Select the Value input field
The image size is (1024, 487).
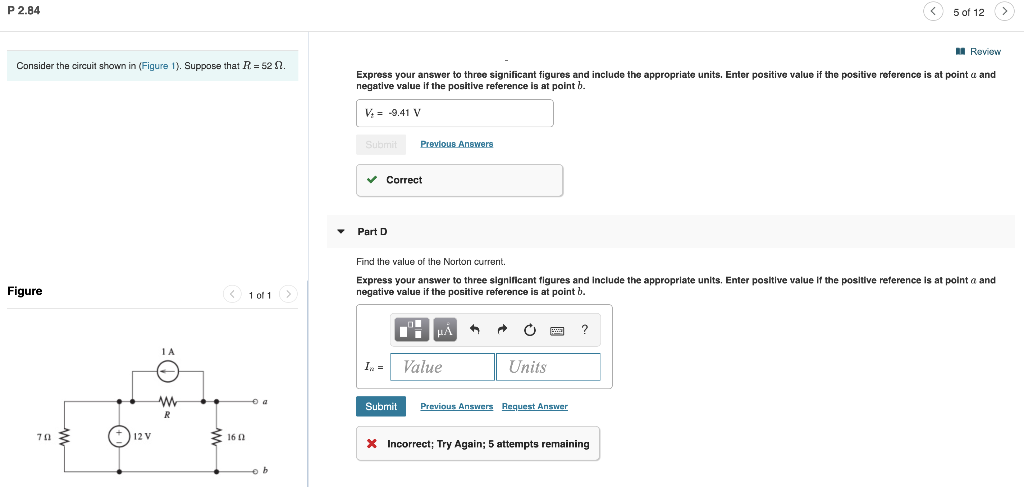pyautogui.click(x=442, y=367)
